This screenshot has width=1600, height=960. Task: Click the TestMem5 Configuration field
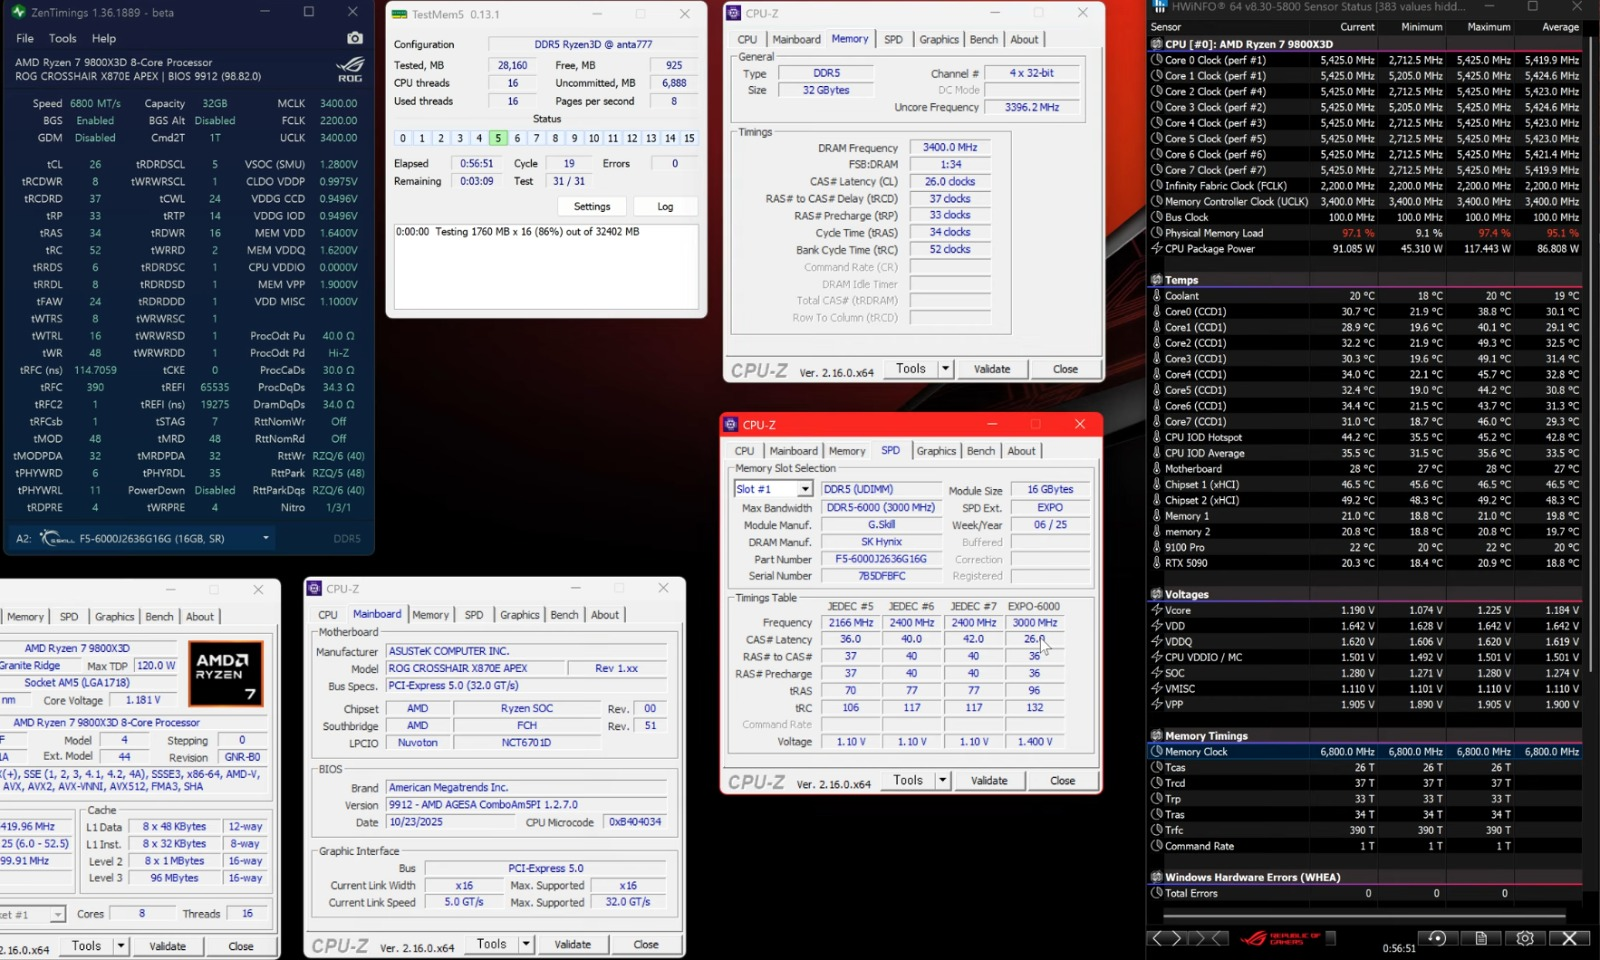[x=593, y=44]
